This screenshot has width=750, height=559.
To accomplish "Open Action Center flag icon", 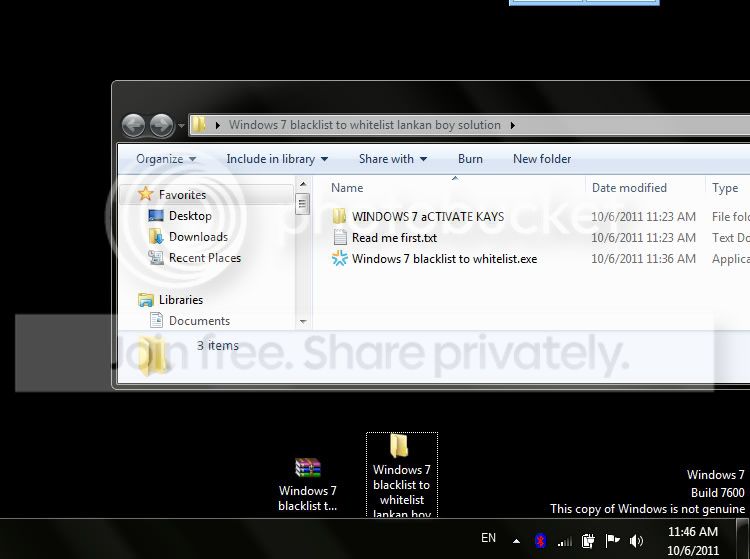I will (x=612, y=541).
